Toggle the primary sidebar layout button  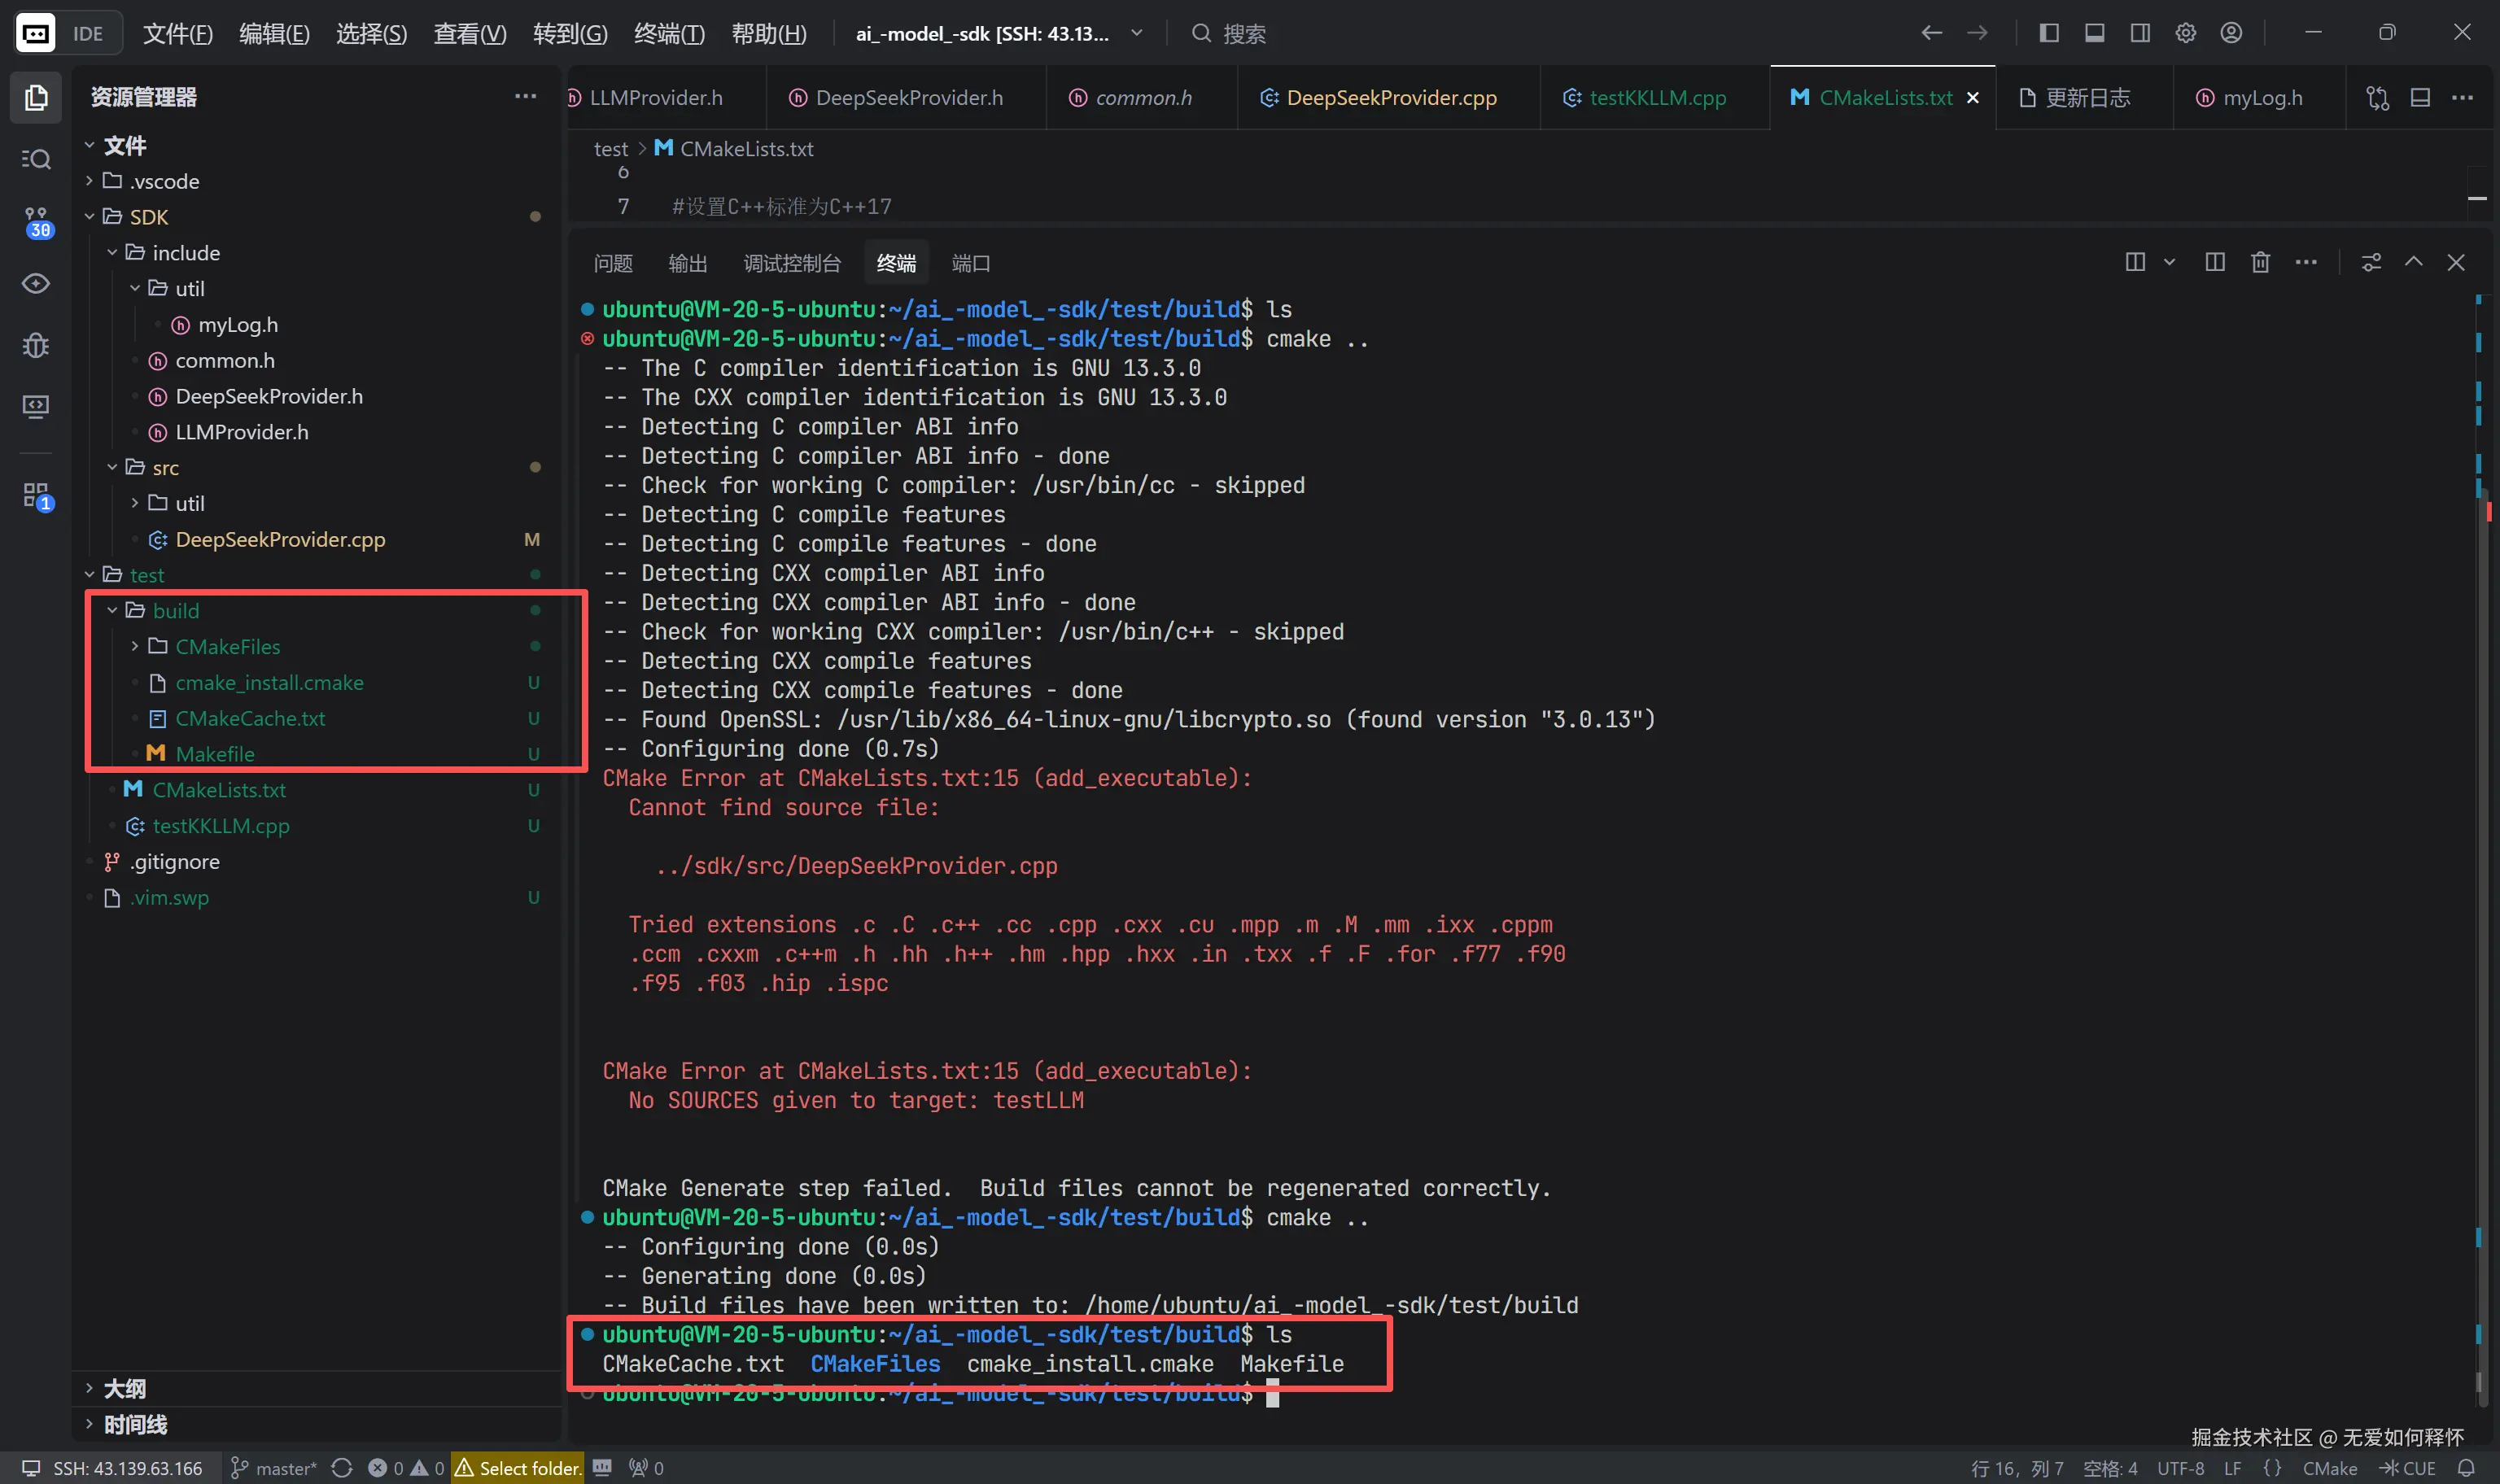click(x=2048, y=33)
